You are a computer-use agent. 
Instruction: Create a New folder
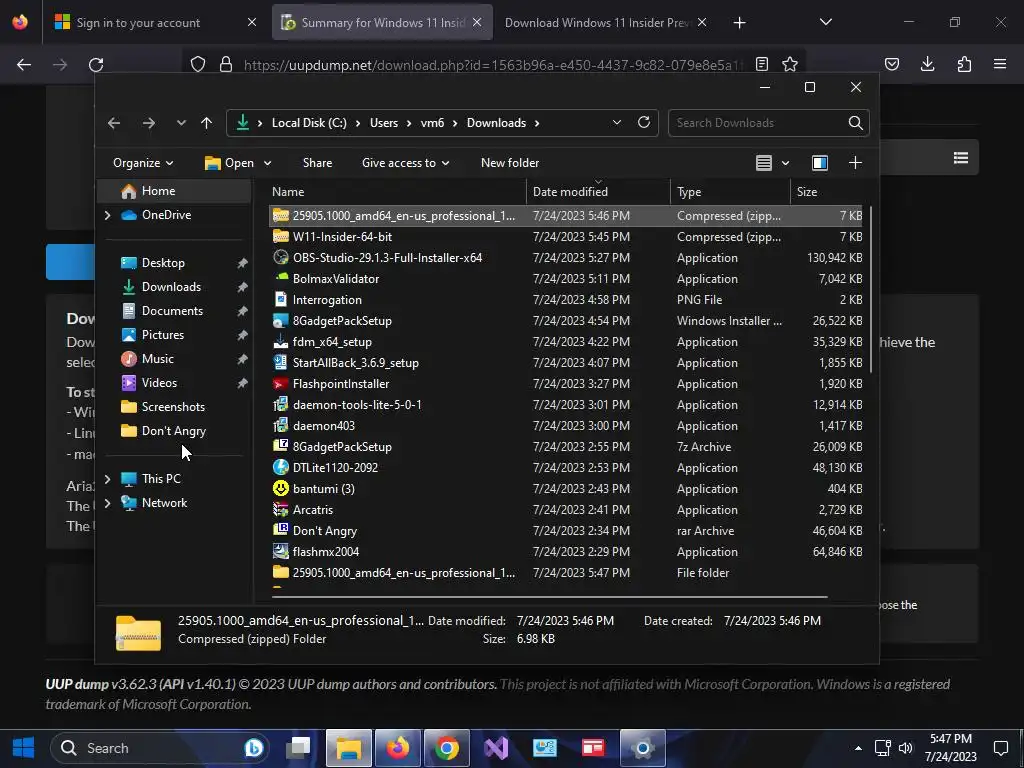510,163
